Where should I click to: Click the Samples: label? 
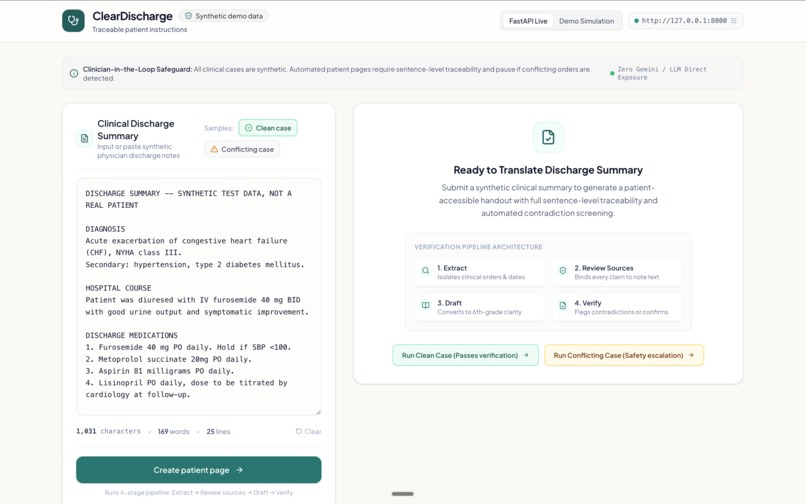click(218, 128)
